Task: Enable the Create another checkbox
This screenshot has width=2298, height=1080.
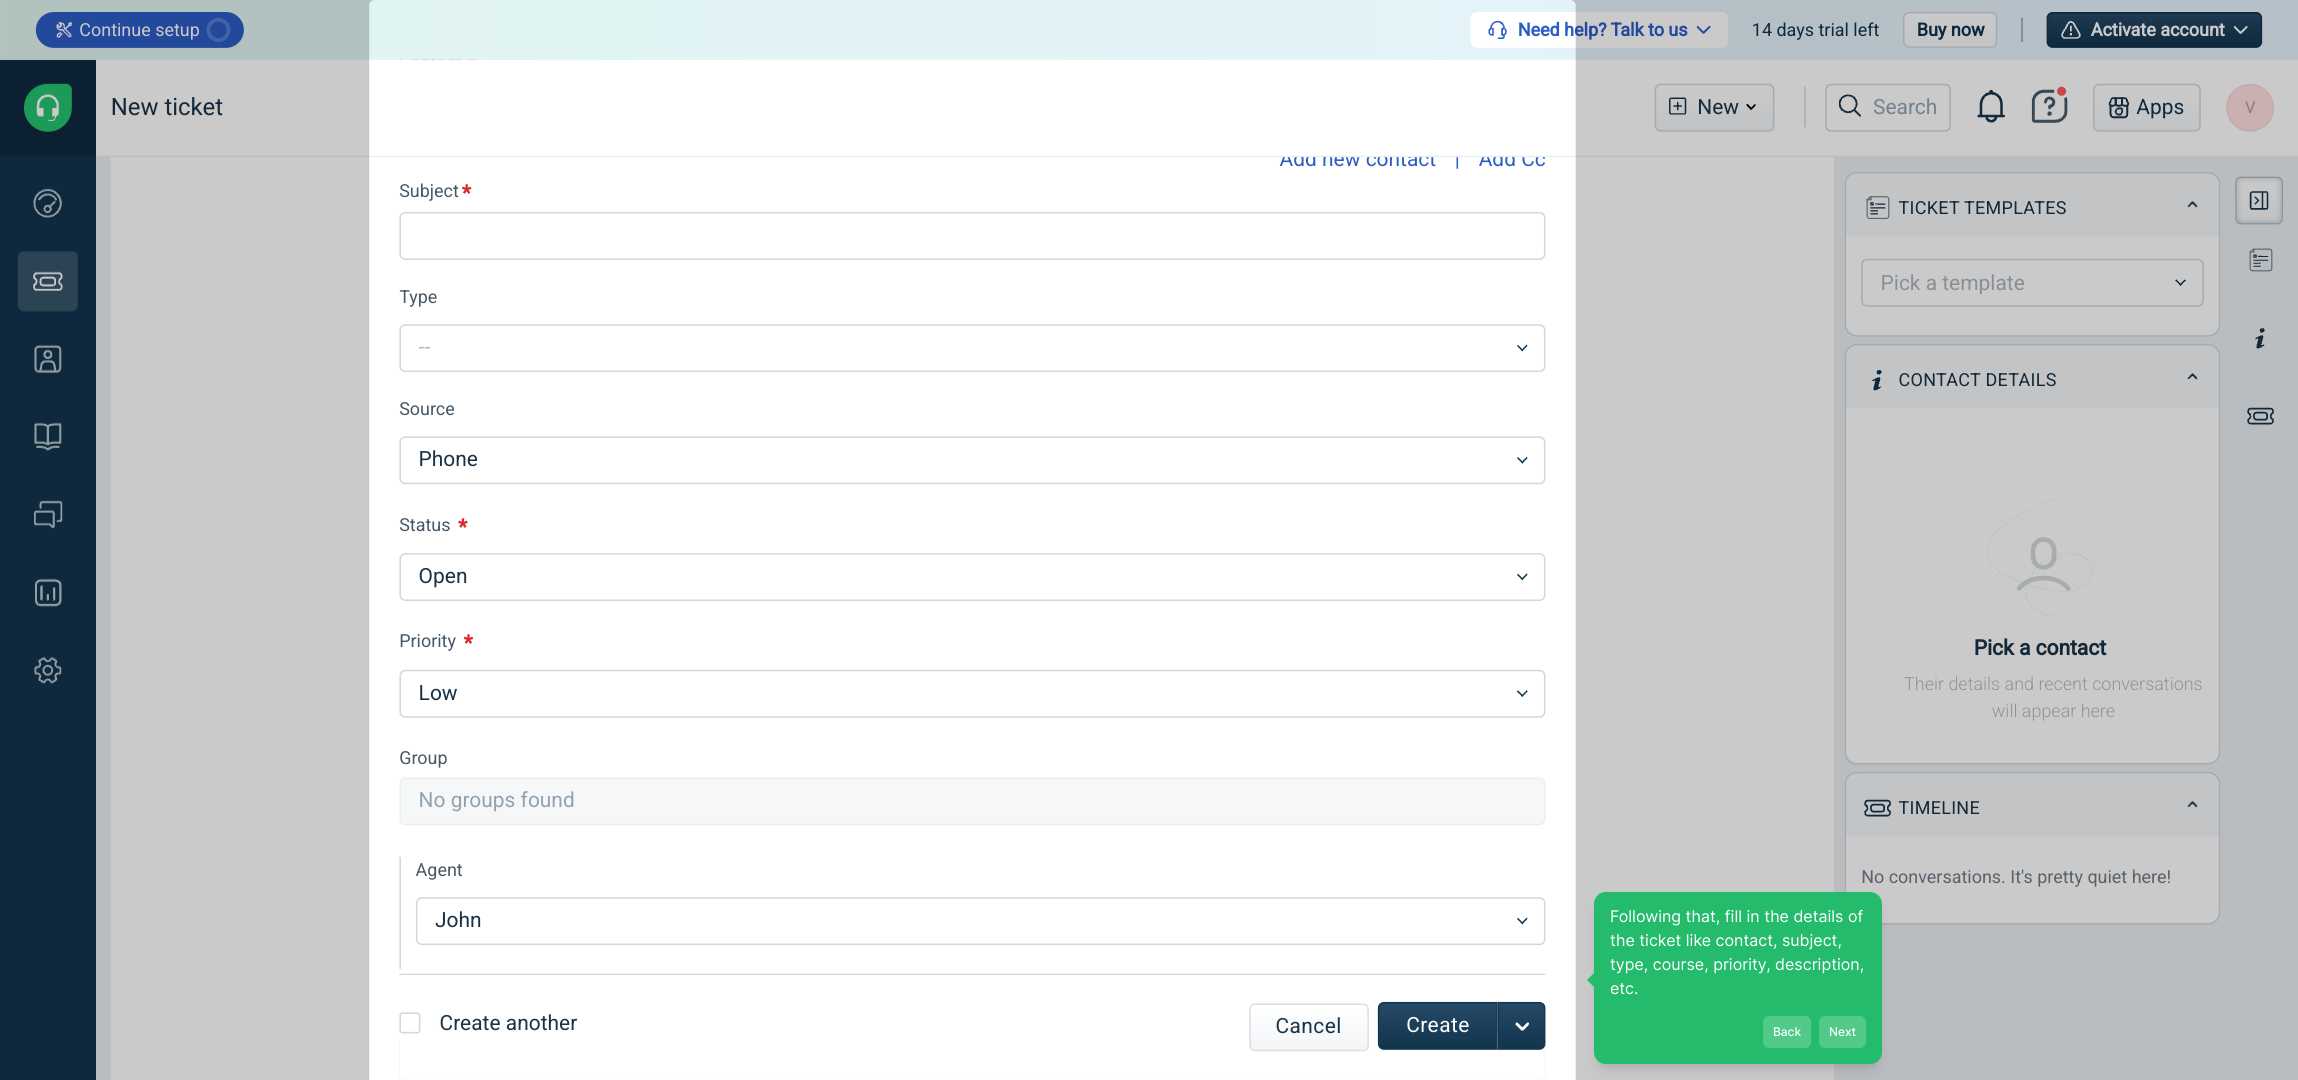Action: [410, 1023]
